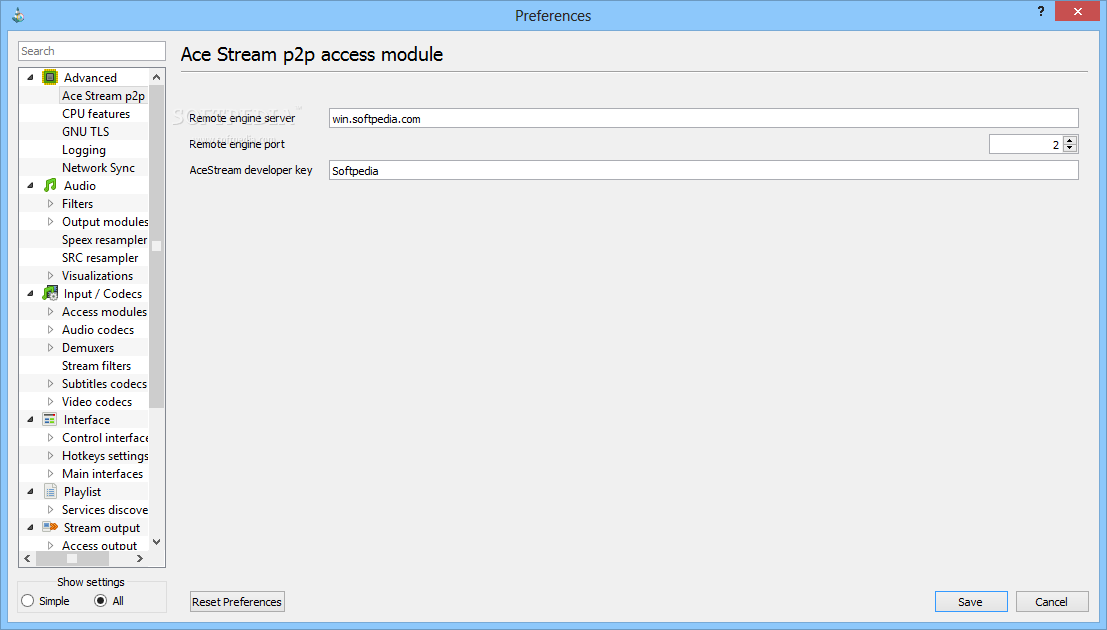Expand the Subtitles codecs node
This screenshot has height=630, width=1107.
(50, 384)
